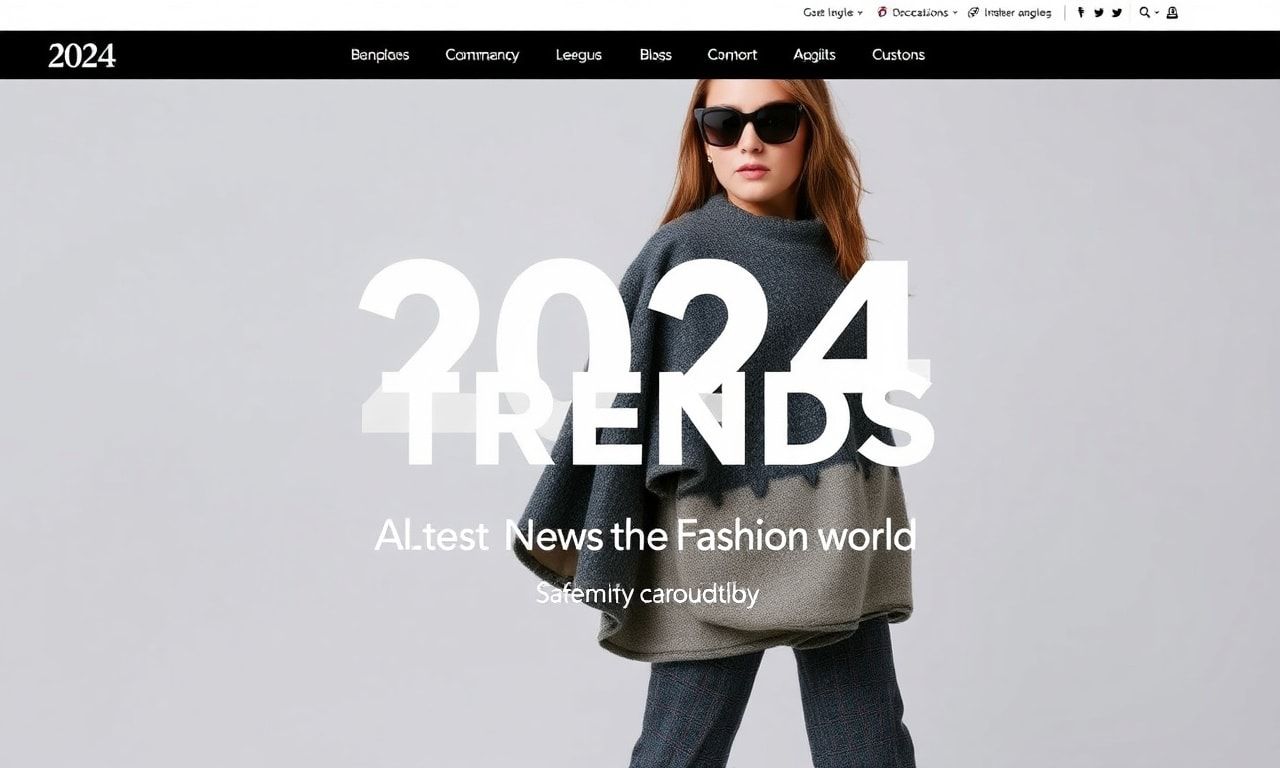This screenshot has width=1280, height=768.
Task: Click the red icon beside Occations
Action: tap(882, 13)
